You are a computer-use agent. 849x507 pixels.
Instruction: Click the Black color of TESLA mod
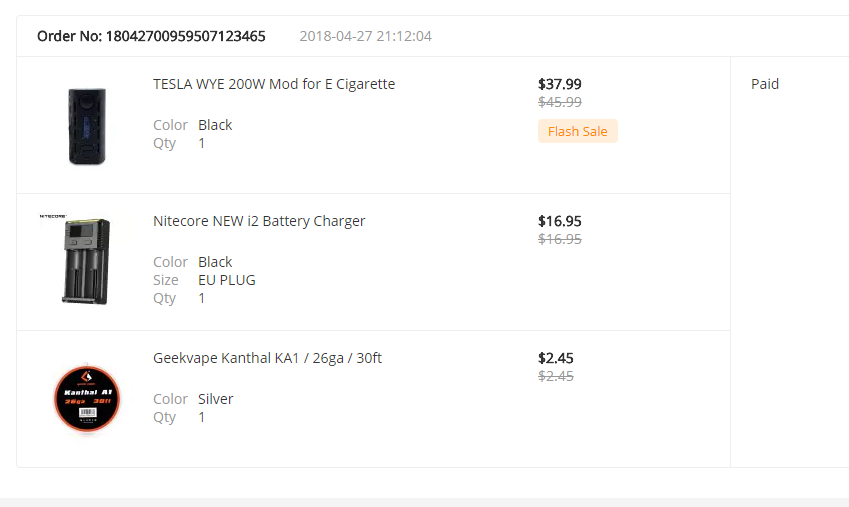(215, 125)
